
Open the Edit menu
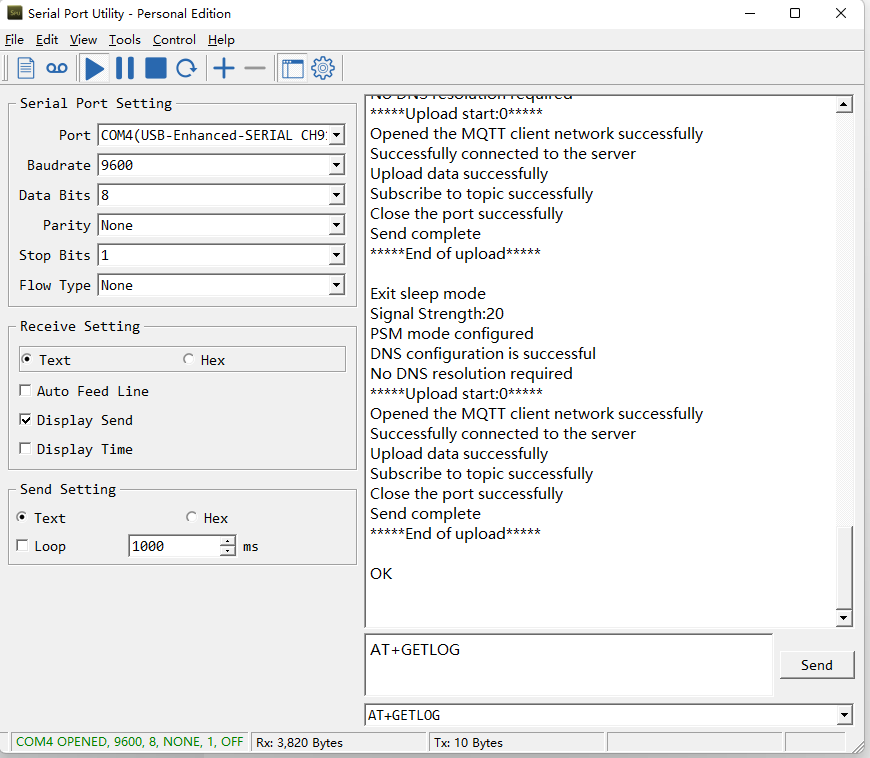point(47,40)
